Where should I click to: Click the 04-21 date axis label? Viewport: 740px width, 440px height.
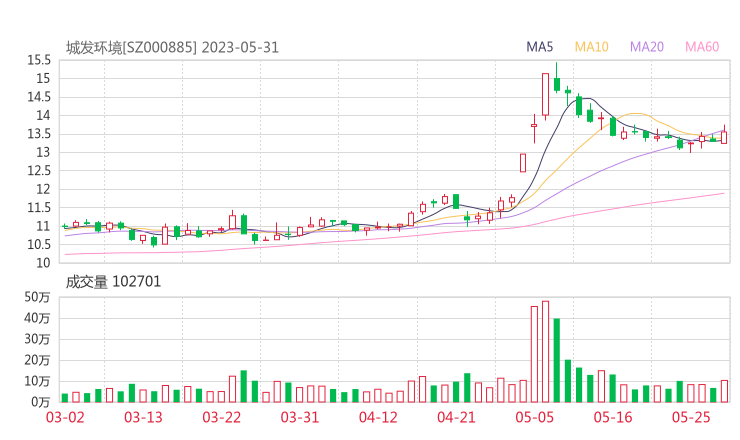coord(456,417)
